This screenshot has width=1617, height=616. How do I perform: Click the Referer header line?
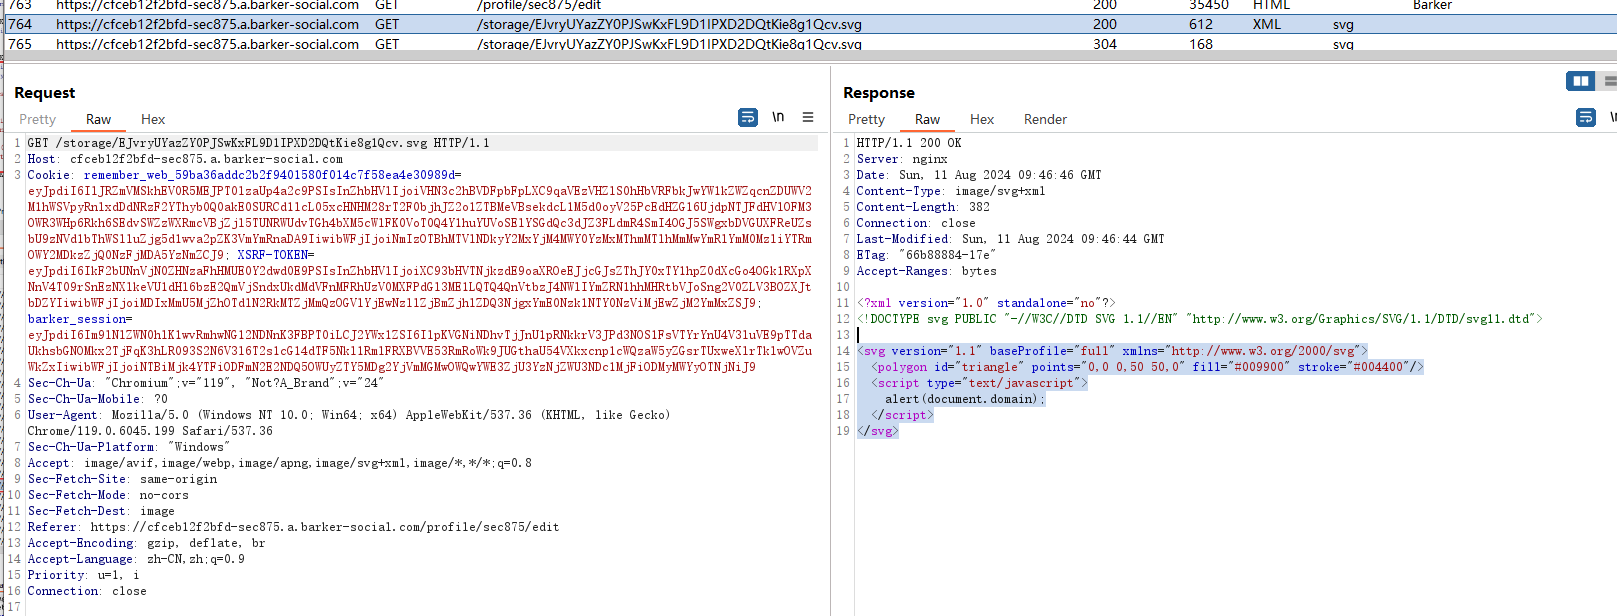[293, 527]
